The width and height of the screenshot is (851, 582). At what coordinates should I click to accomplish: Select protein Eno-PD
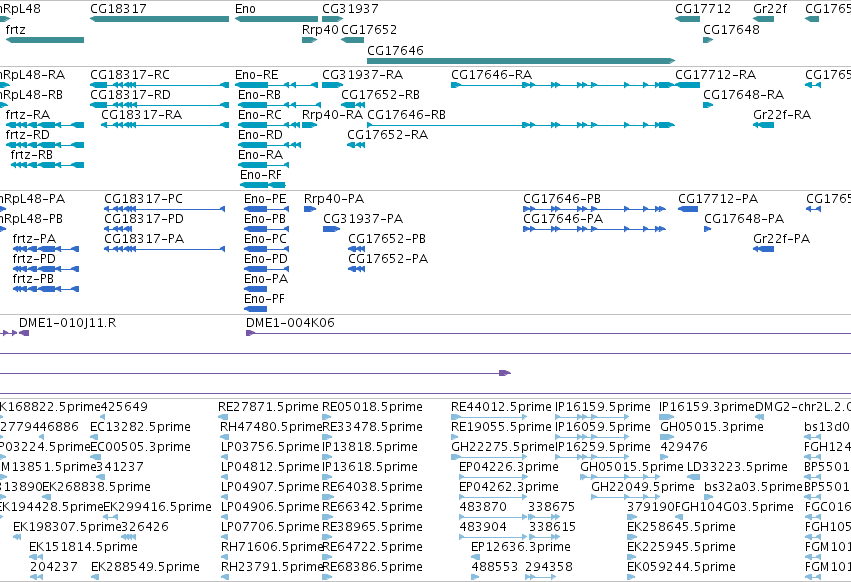(x=266, y=269)
